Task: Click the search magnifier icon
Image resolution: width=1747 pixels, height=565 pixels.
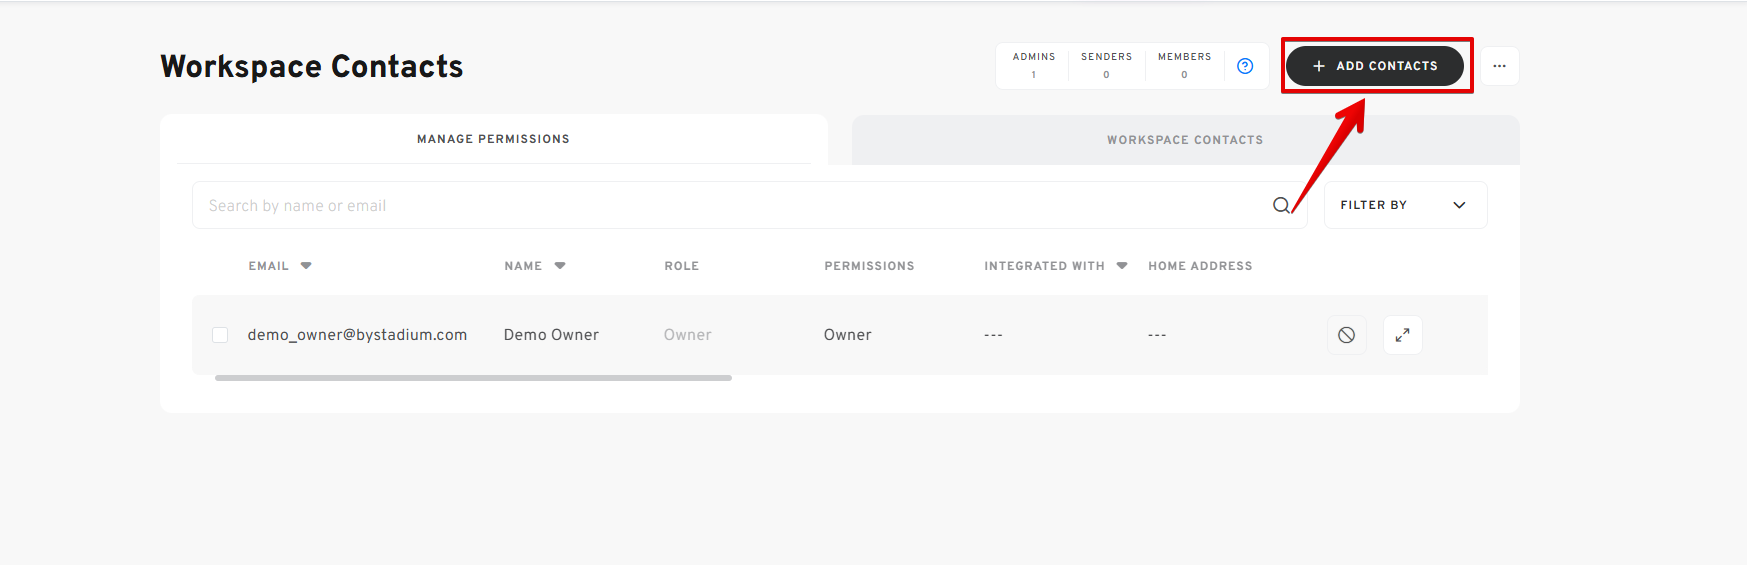Action: 1280,205
